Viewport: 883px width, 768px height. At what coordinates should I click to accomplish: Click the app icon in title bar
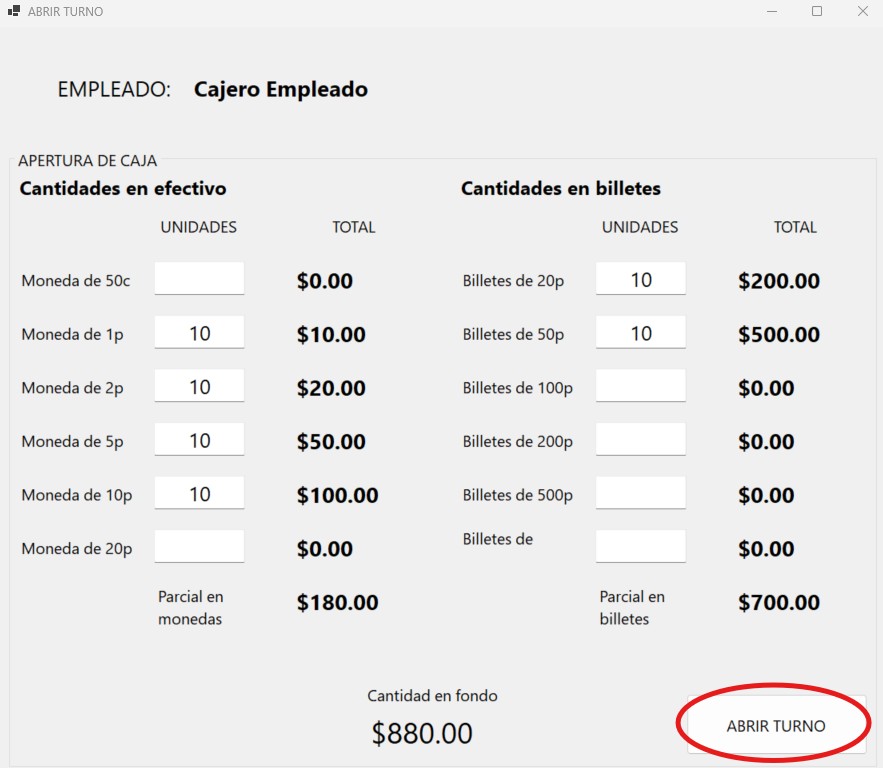pyautogui.click(x=14, y=12)
